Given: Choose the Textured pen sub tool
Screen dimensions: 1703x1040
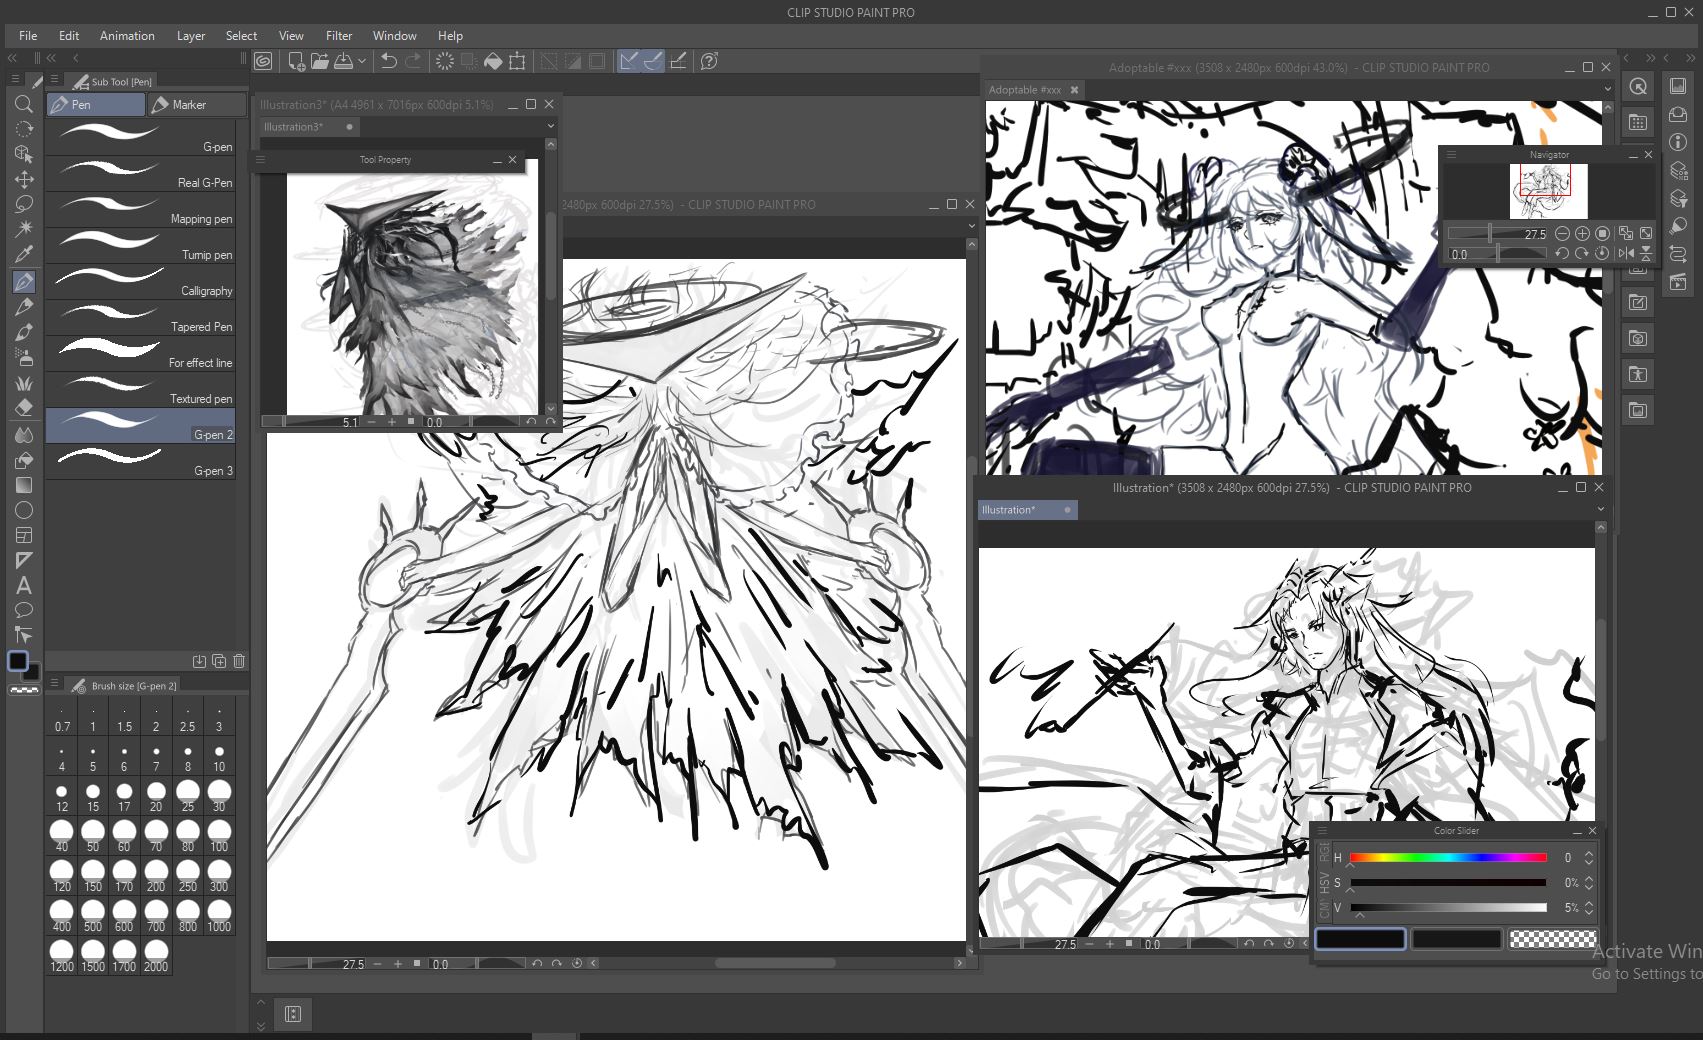Looking at the screenshot, I should tap(141, 391).
